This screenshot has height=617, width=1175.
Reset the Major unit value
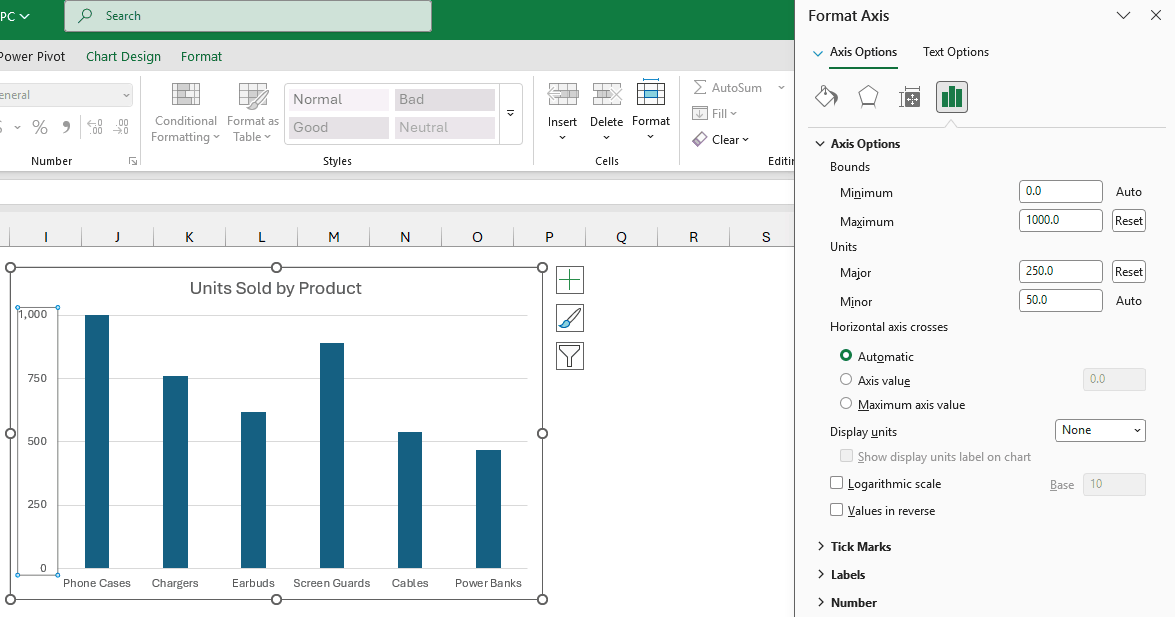(1129, 272)
